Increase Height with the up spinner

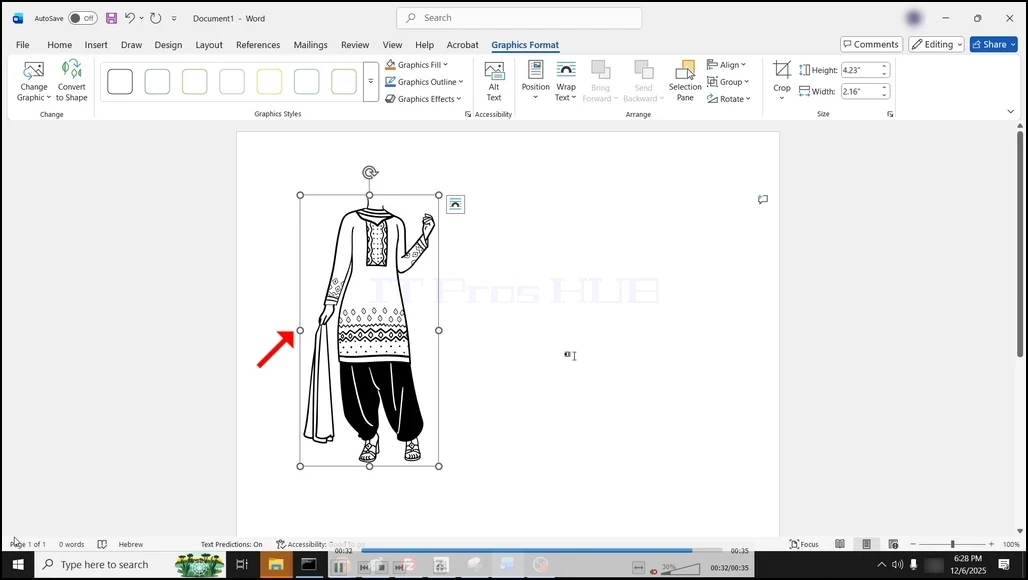tap(884, 66)
